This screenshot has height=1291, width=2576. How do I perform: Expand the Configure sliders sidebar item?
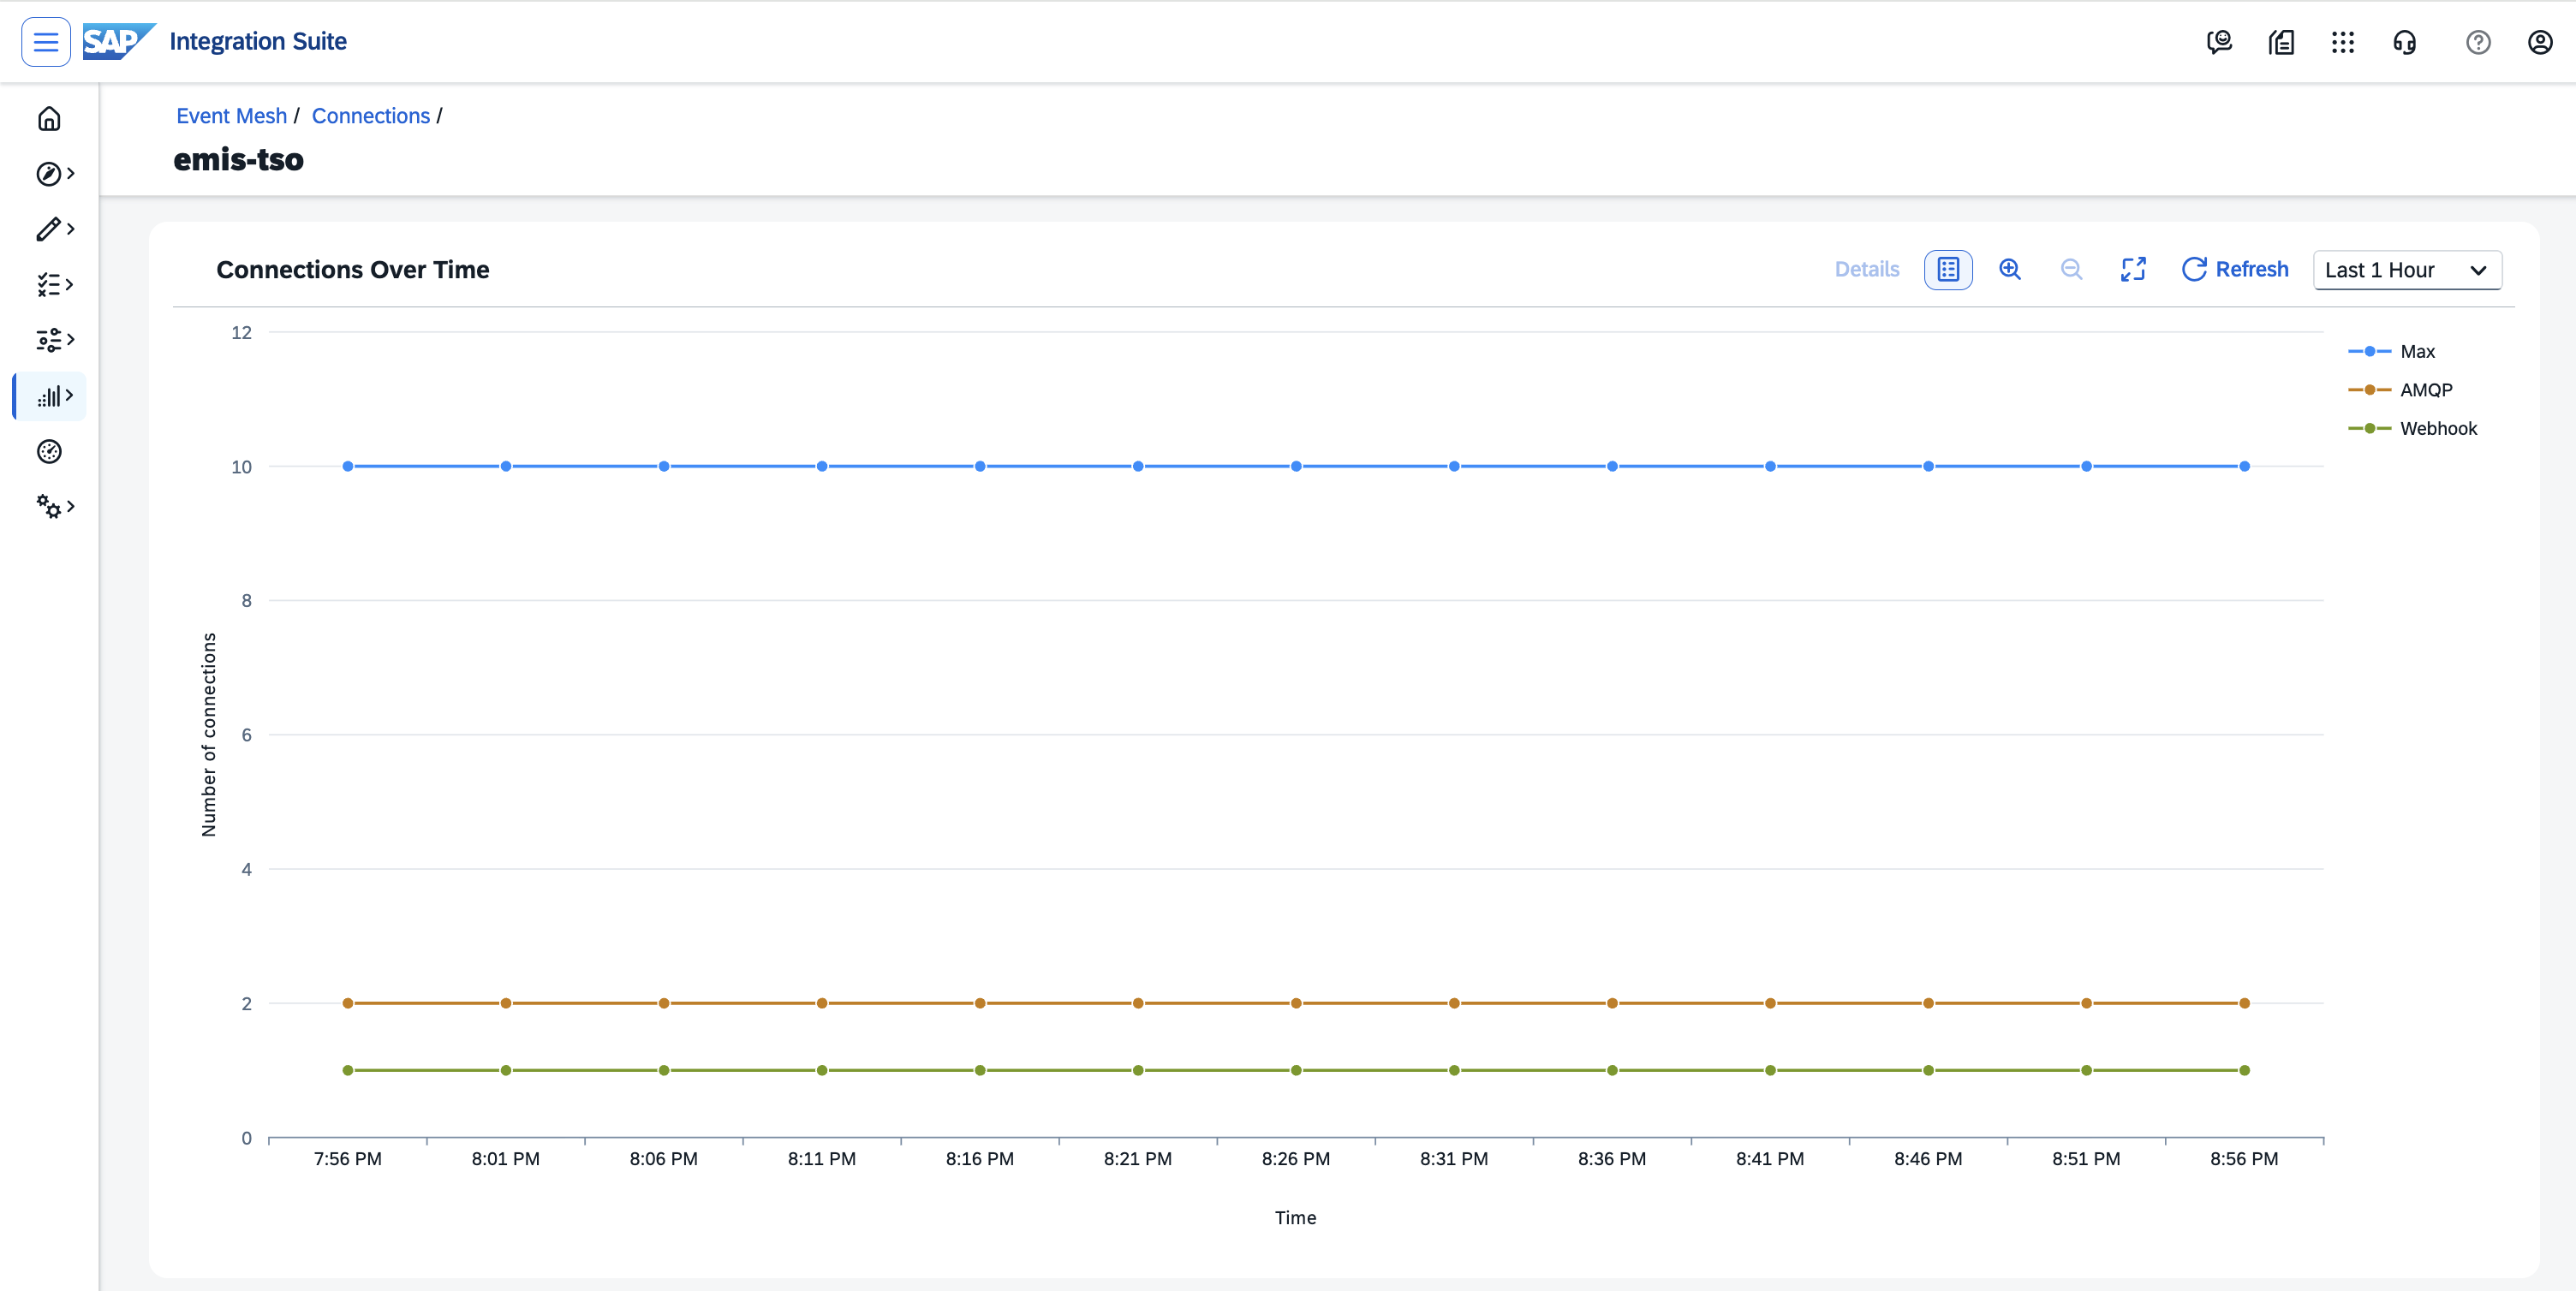coord(54,340)
